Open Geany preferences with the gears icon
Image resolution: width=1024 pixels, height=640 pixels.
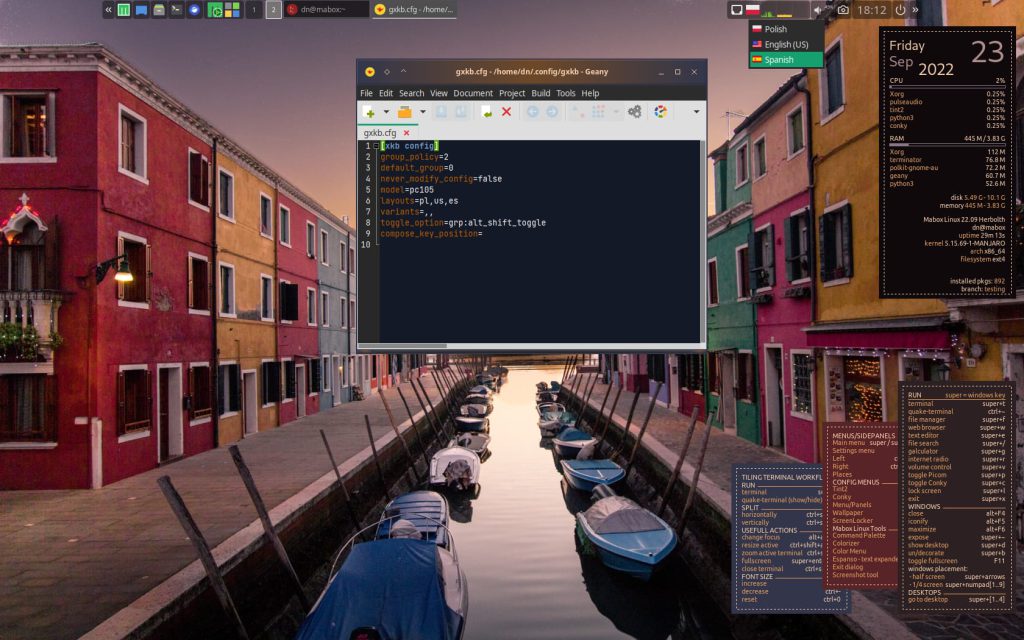pyautogui.click(x=634, y=112)
